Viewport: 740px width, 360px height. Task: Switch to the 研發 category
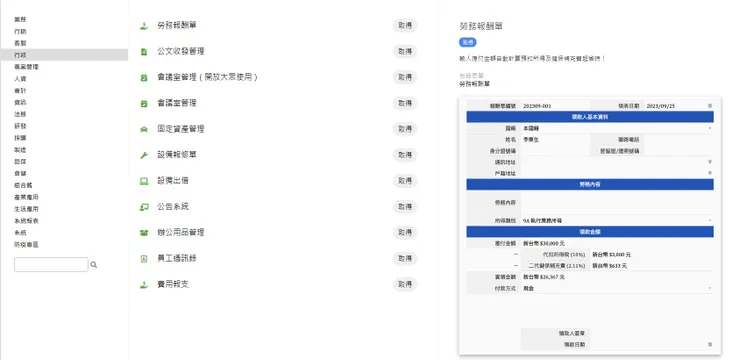click(x=20, y=126)
